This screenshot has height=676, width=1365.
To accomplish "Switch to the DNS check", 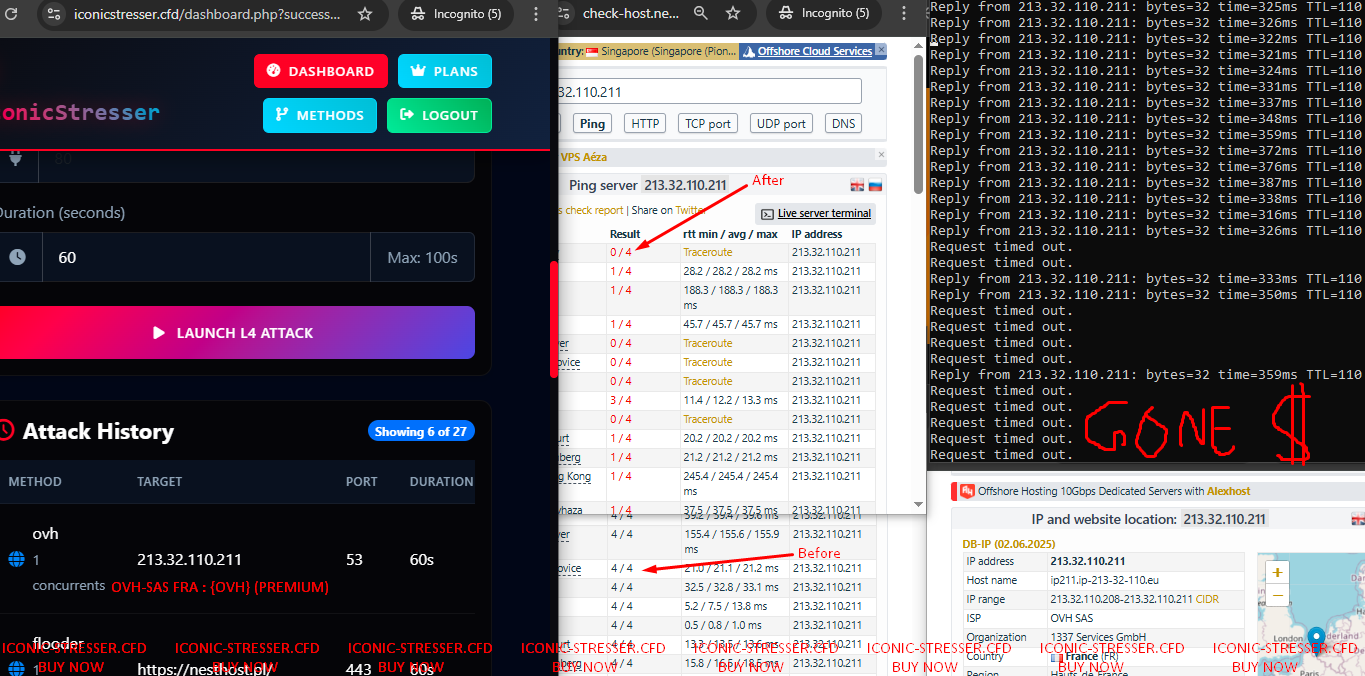I will click(x=843, y=123).
